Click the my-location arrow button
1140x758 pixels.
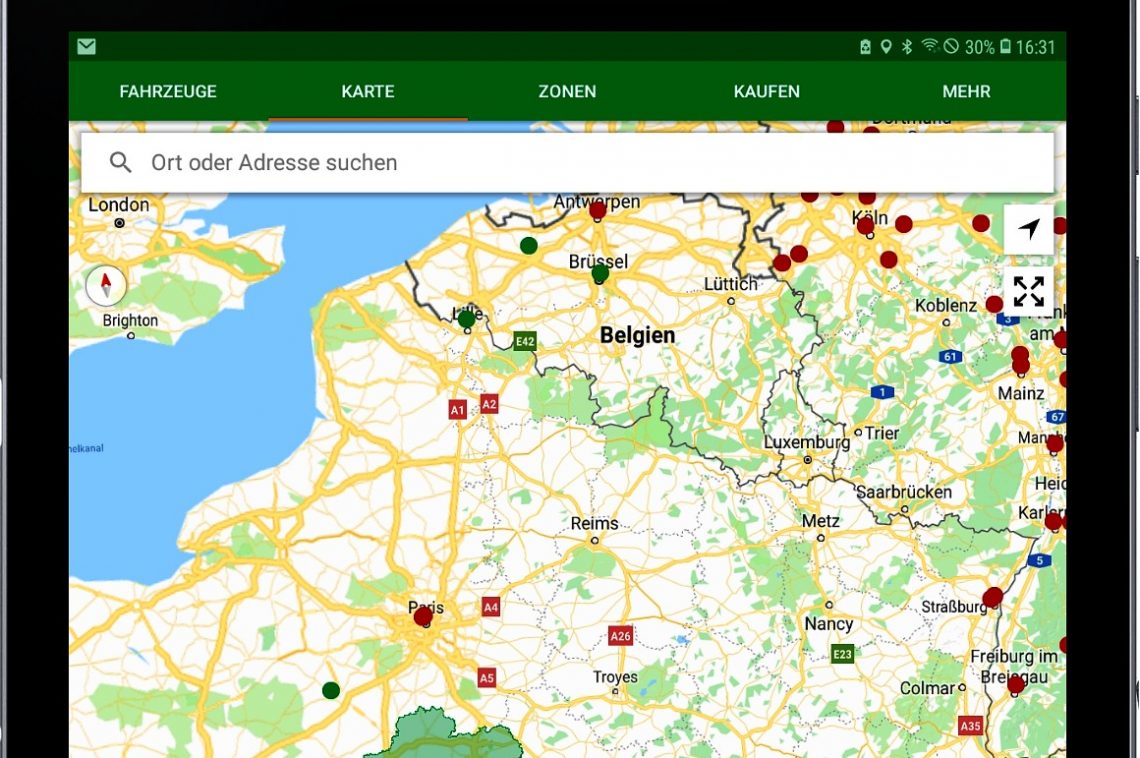[1028, 229]
